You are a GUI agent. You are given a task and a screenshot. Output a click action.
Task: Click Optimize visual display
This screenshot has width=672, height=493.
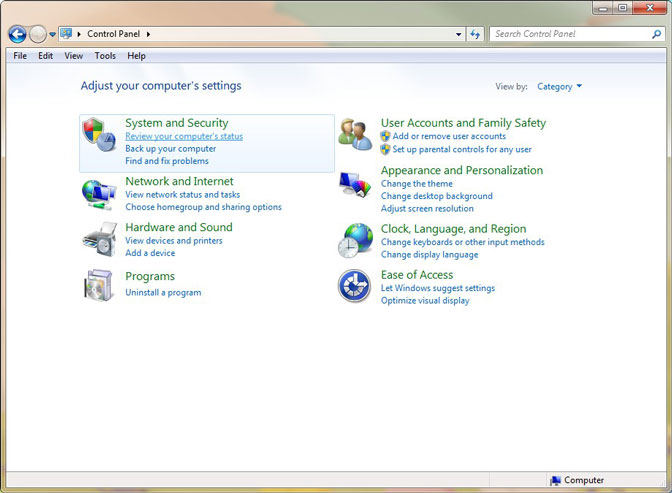[425, 301]
